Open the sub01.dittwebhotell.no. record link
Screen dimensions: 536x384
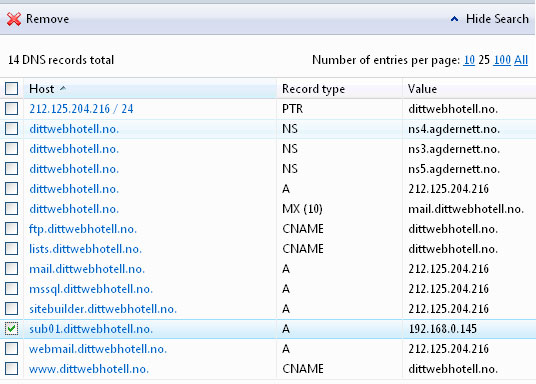point(91,329)
